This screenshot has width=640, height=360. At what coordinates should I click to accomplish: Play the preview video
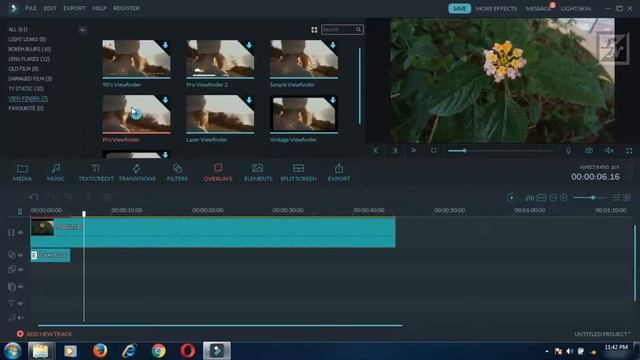click(414, 151)
